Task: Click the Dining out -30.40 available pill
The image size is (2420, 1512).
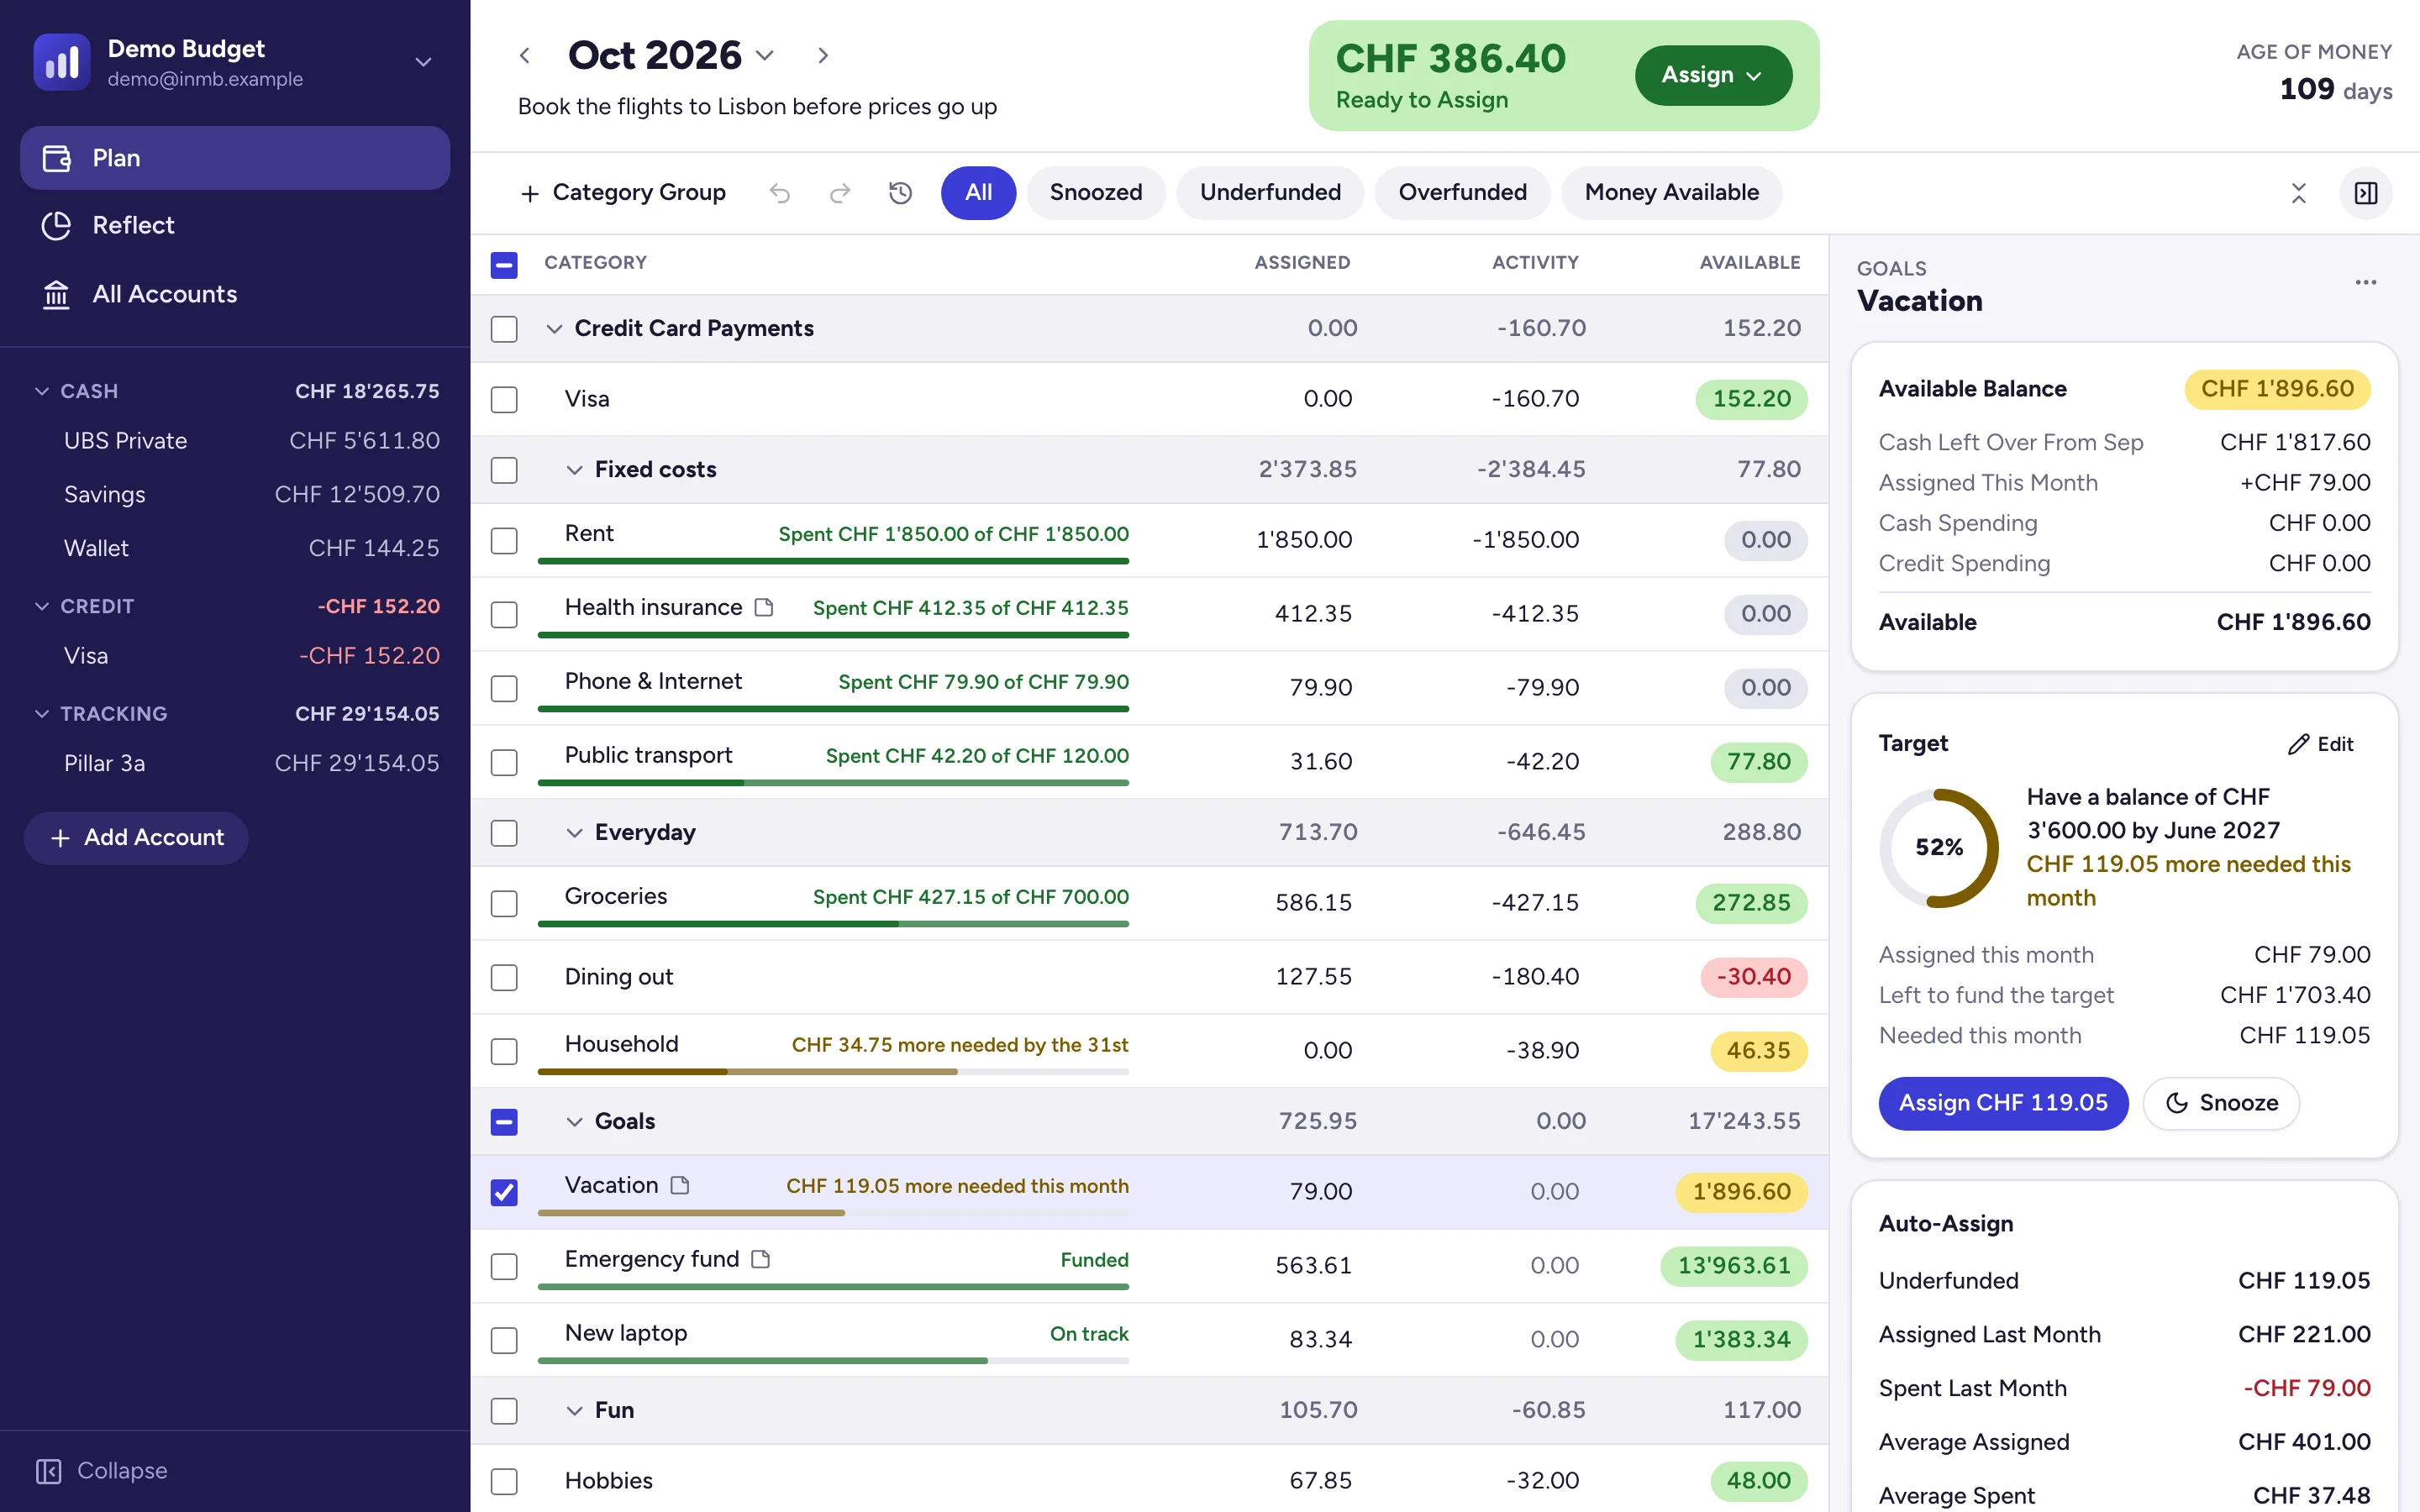Action: tap(1753, 977)
